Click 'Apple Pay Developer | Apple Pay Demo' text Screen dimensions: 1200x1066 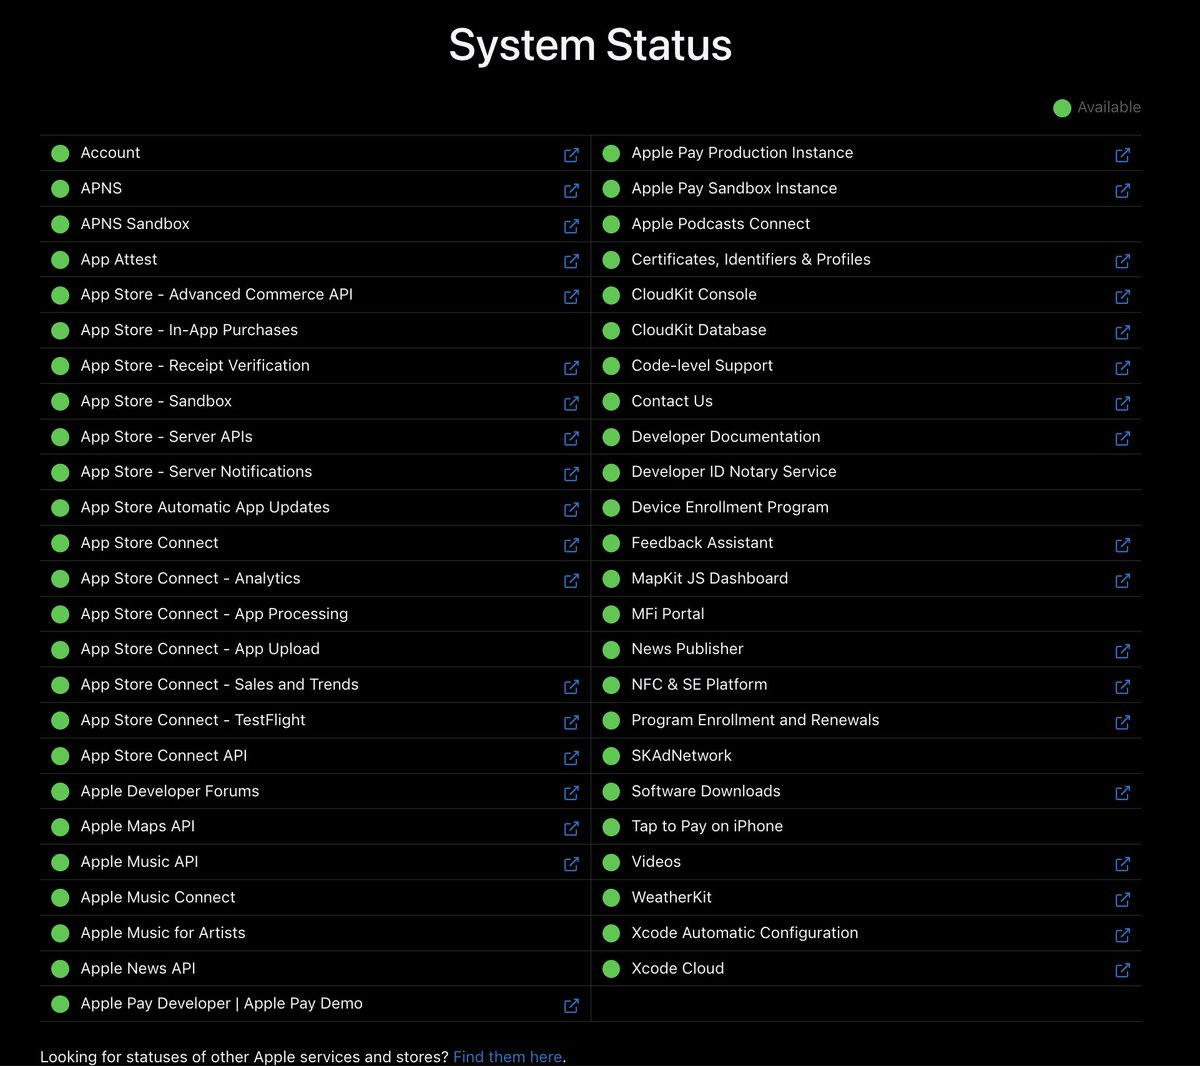(221, 1003)
